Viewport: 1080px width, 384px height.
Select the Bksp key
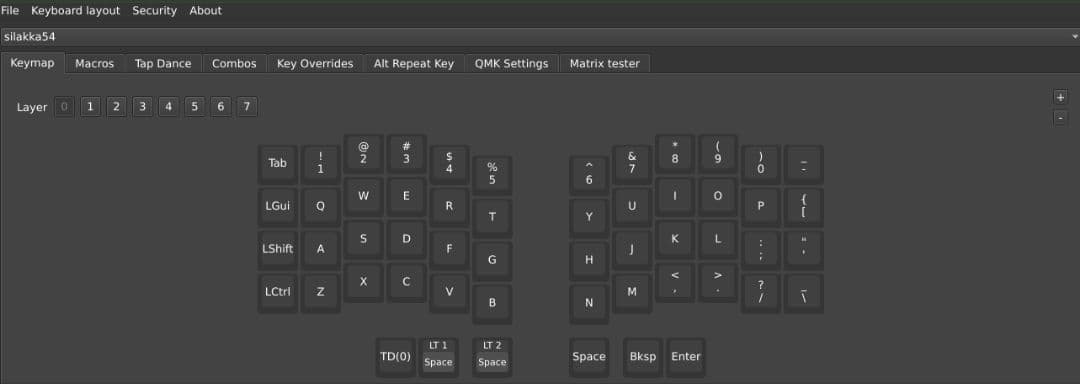[x=643, y=356]
